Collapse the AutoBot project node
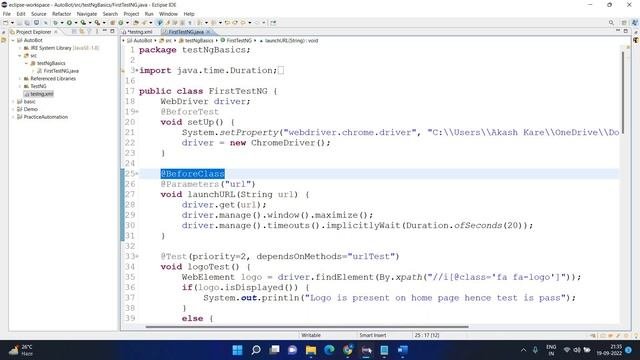The width and height of the screenshot is (640, 360). 13,40
